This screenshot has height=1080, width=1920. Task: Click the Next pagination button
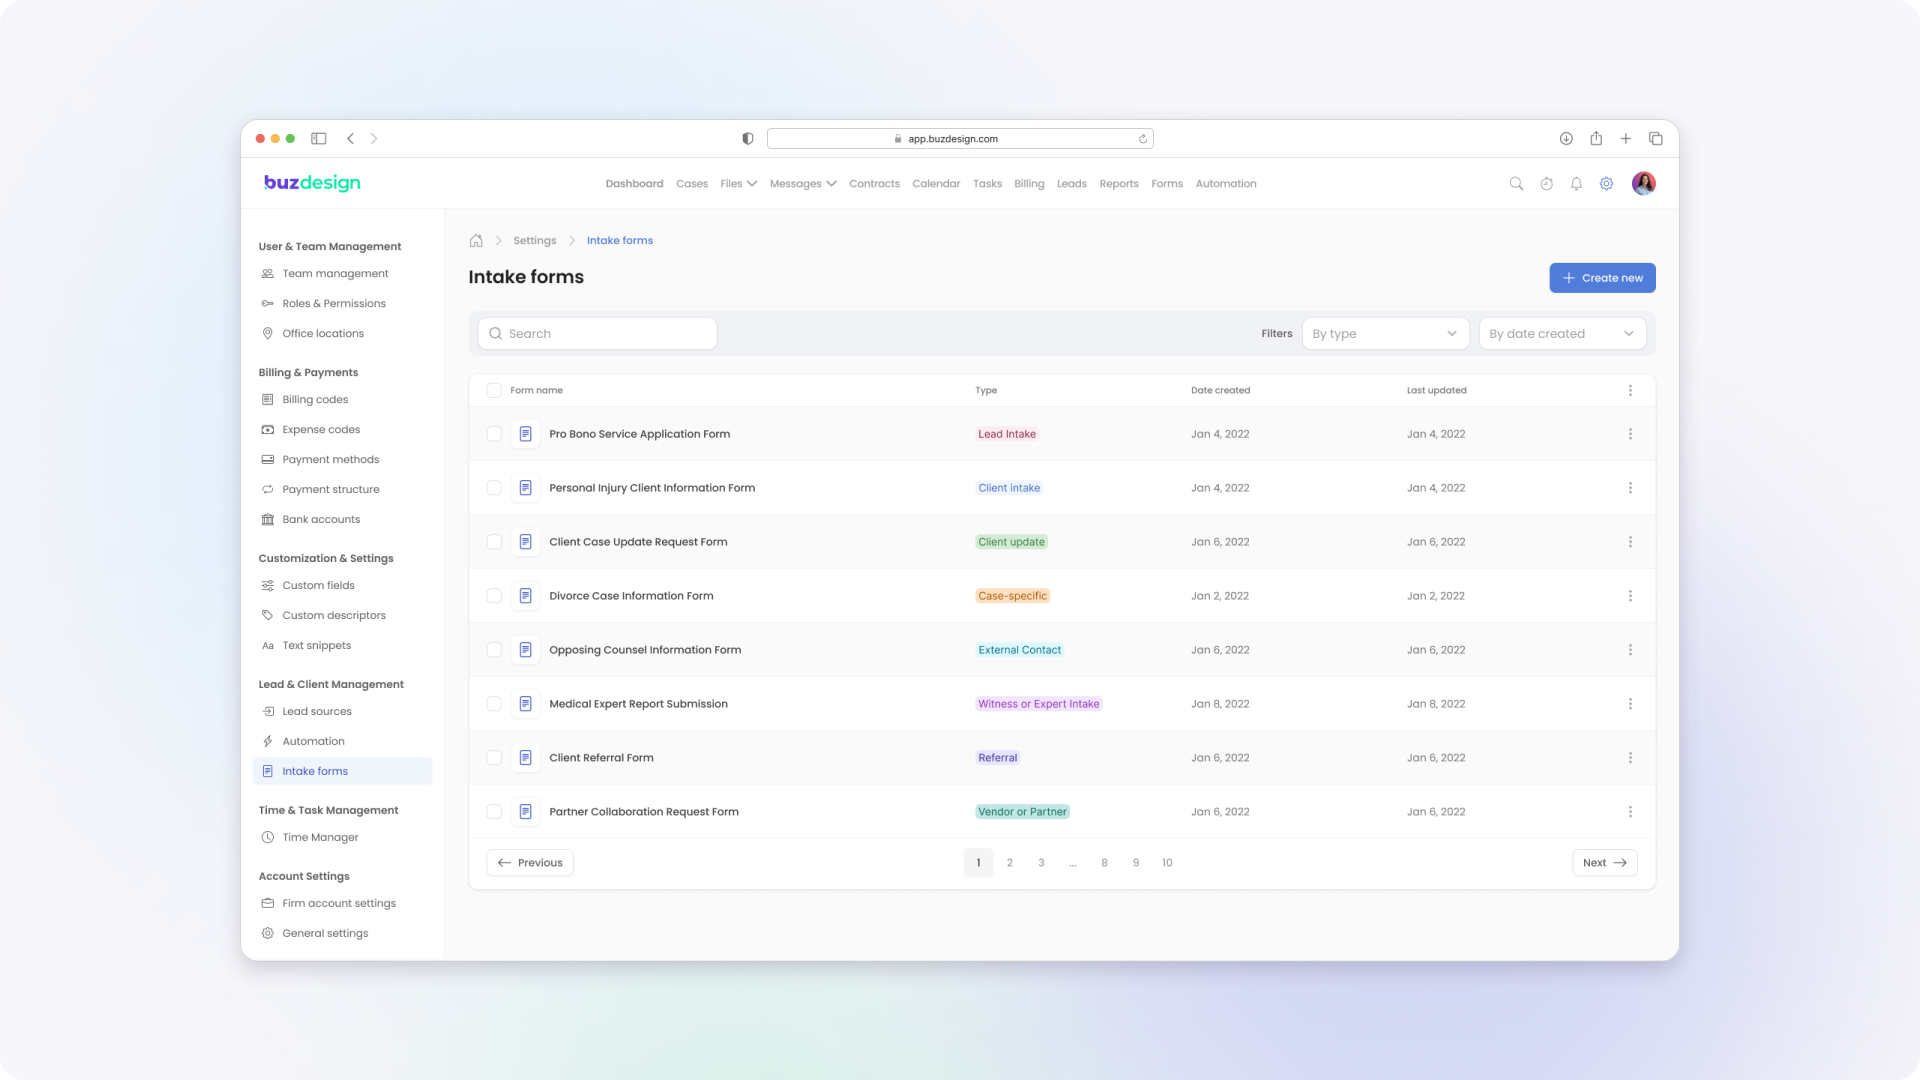point(1605,863)
